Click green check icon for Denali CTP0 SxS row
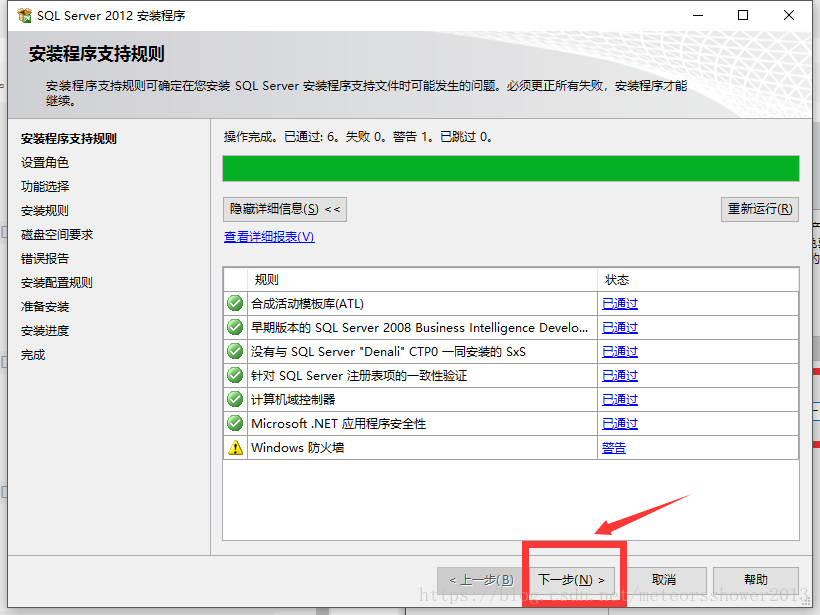 235,351
